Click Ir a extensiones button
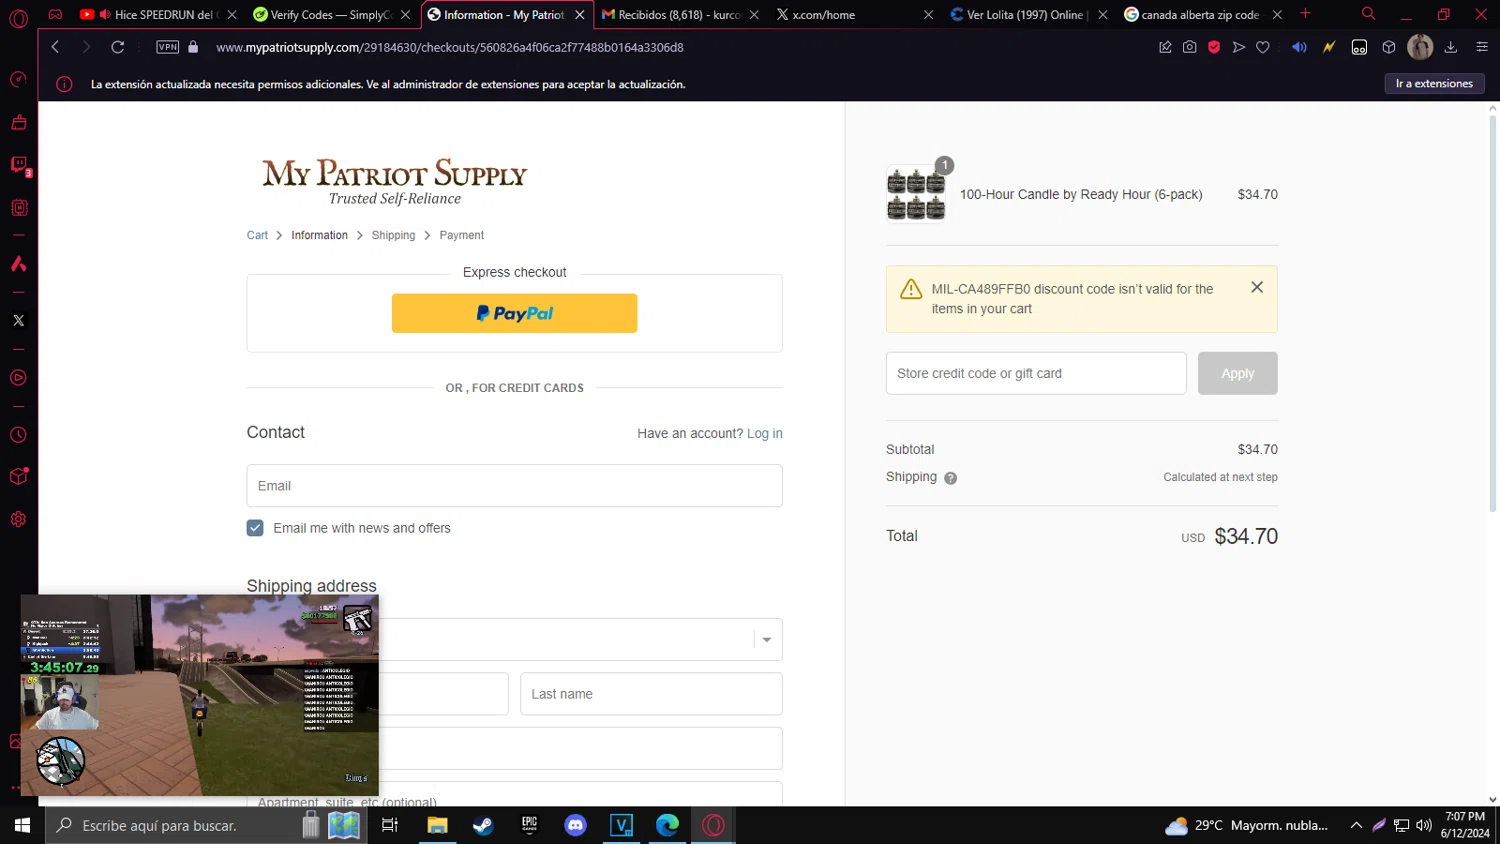The image size is (1500, 844). (x=1434, y=84)
